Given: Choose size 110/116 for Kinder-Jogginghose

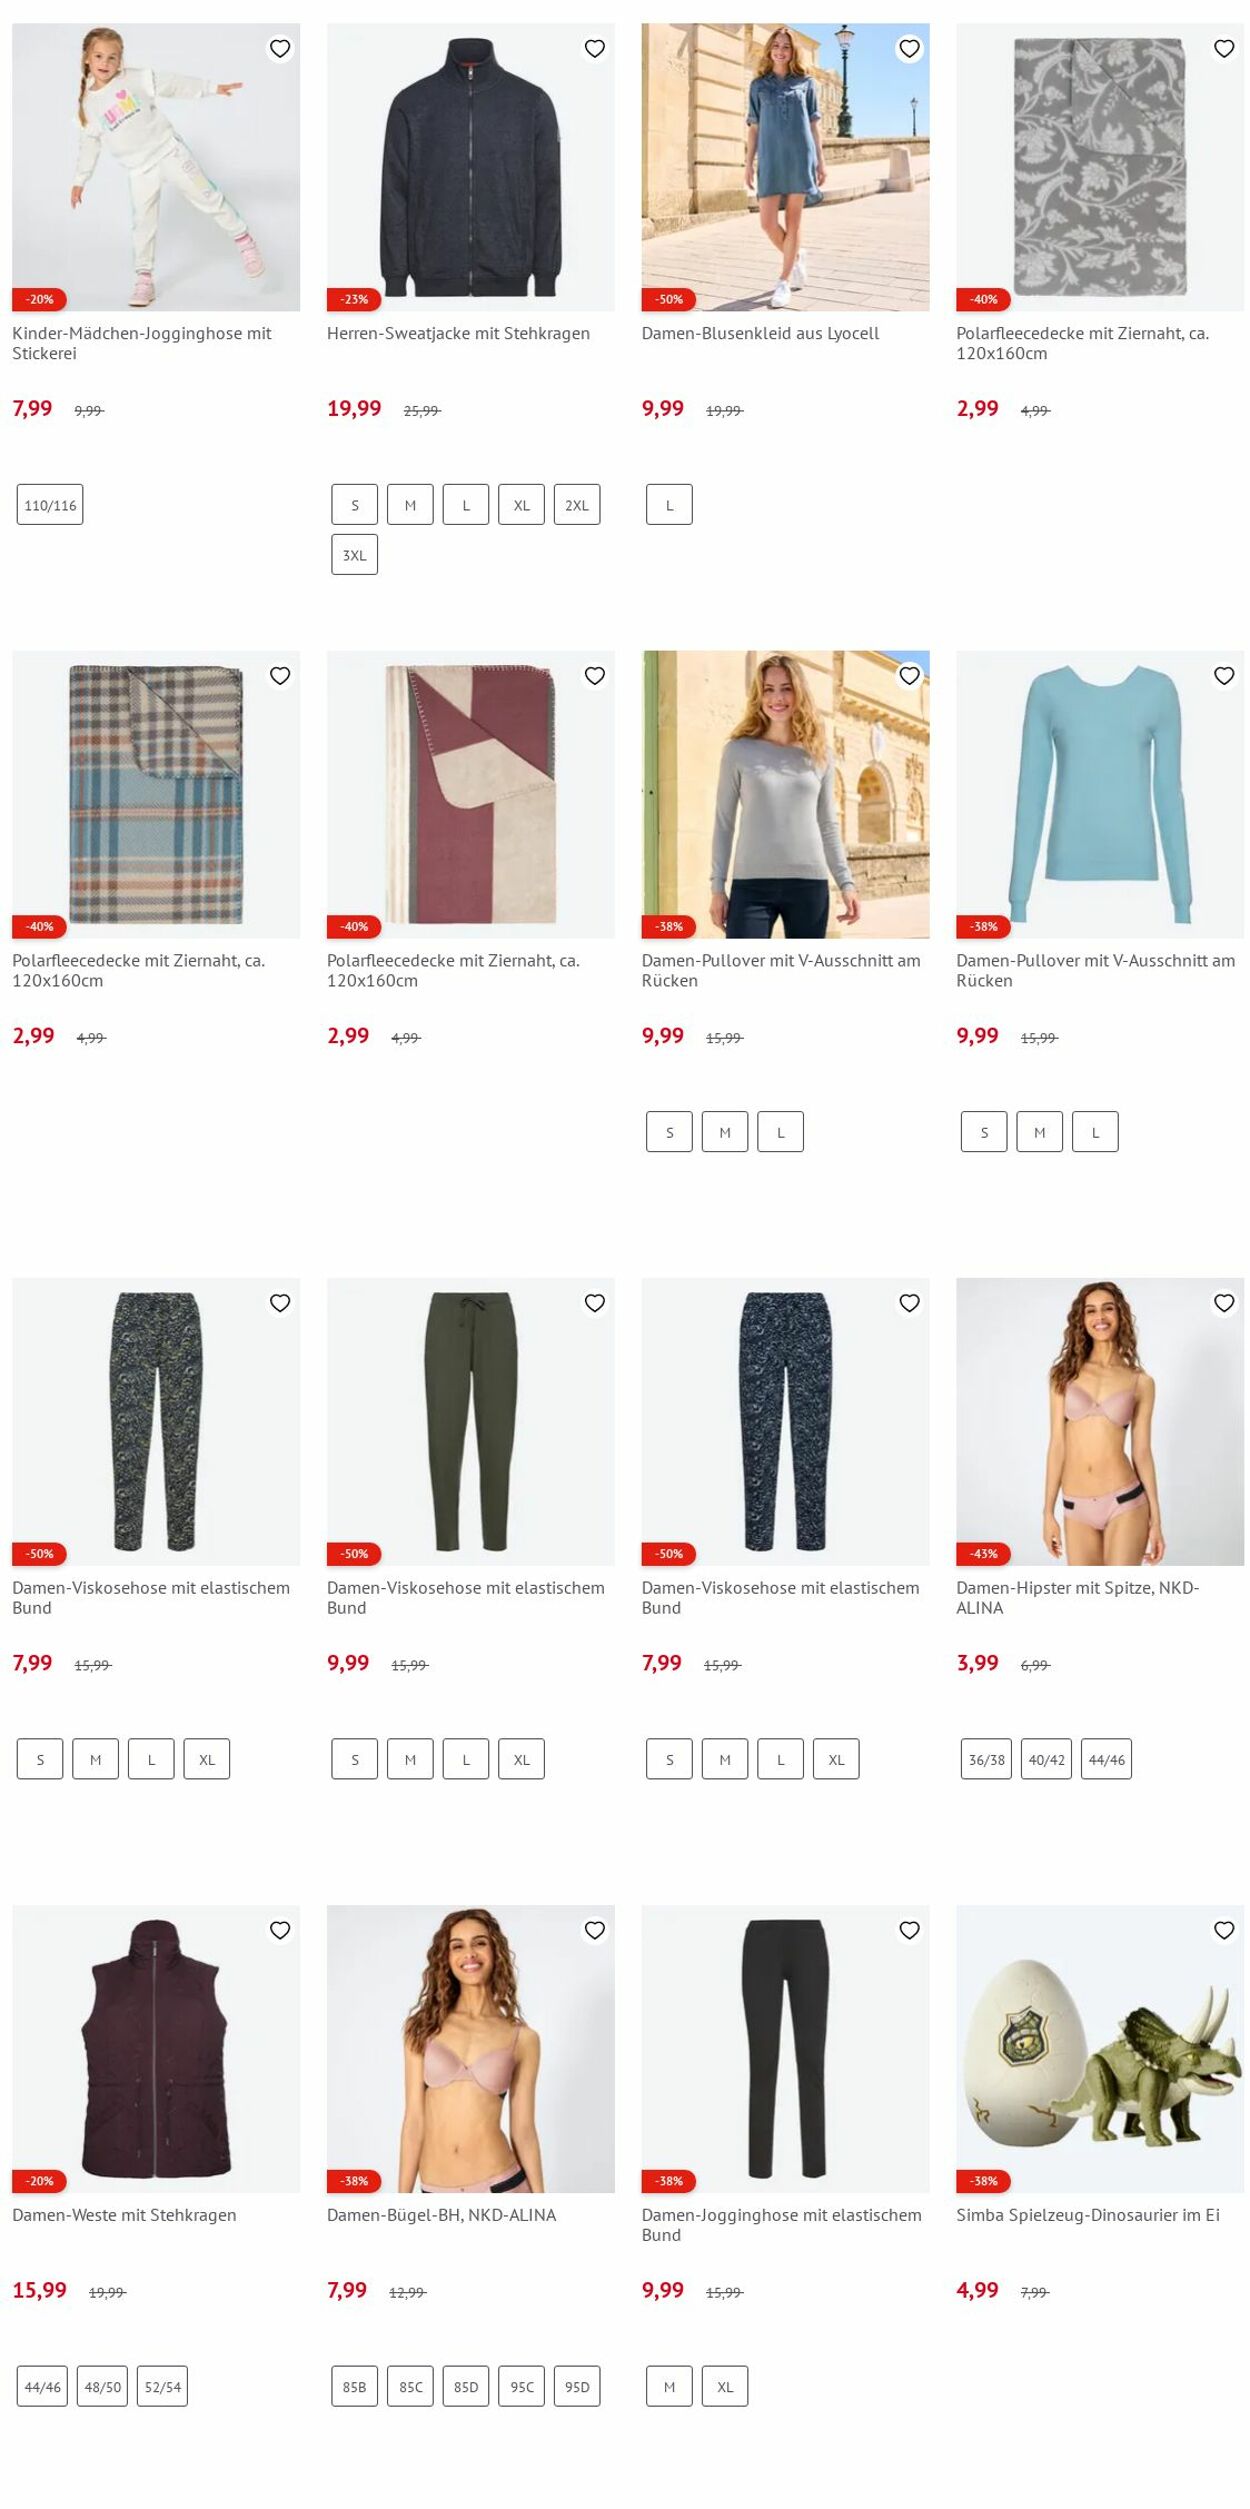Looking at the screenshot, I should [50, 505].
